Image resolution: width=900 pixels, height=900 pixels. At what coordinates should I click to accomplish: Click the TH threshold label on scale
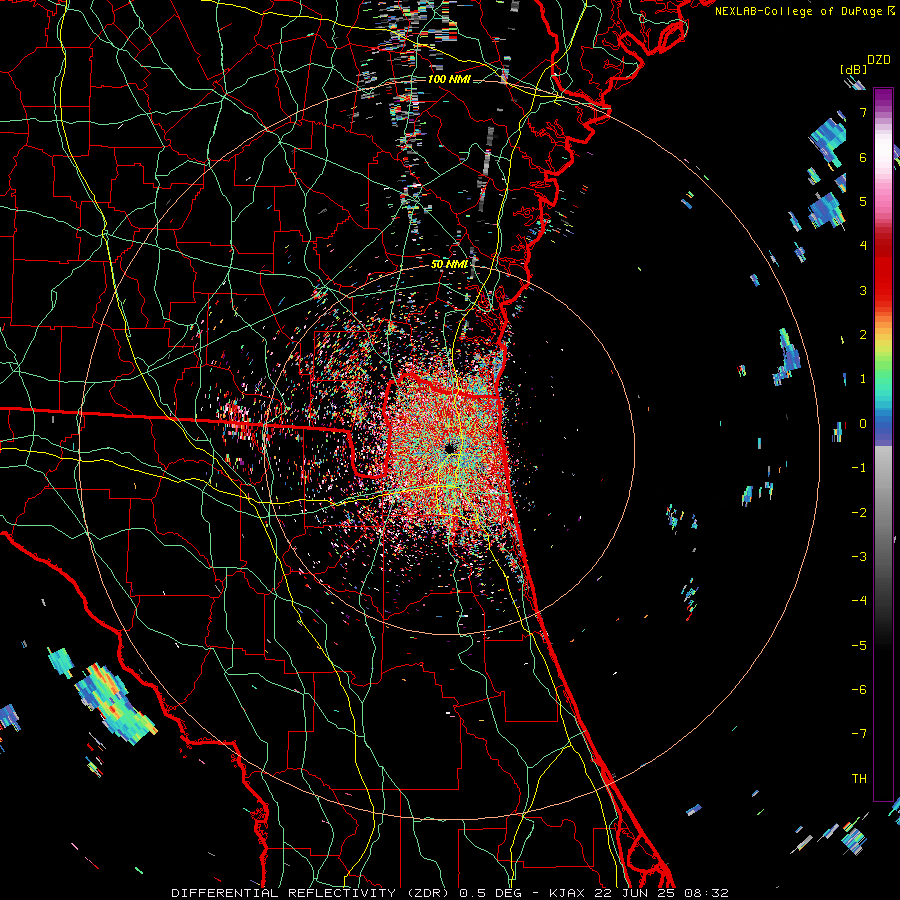point(859,779)
